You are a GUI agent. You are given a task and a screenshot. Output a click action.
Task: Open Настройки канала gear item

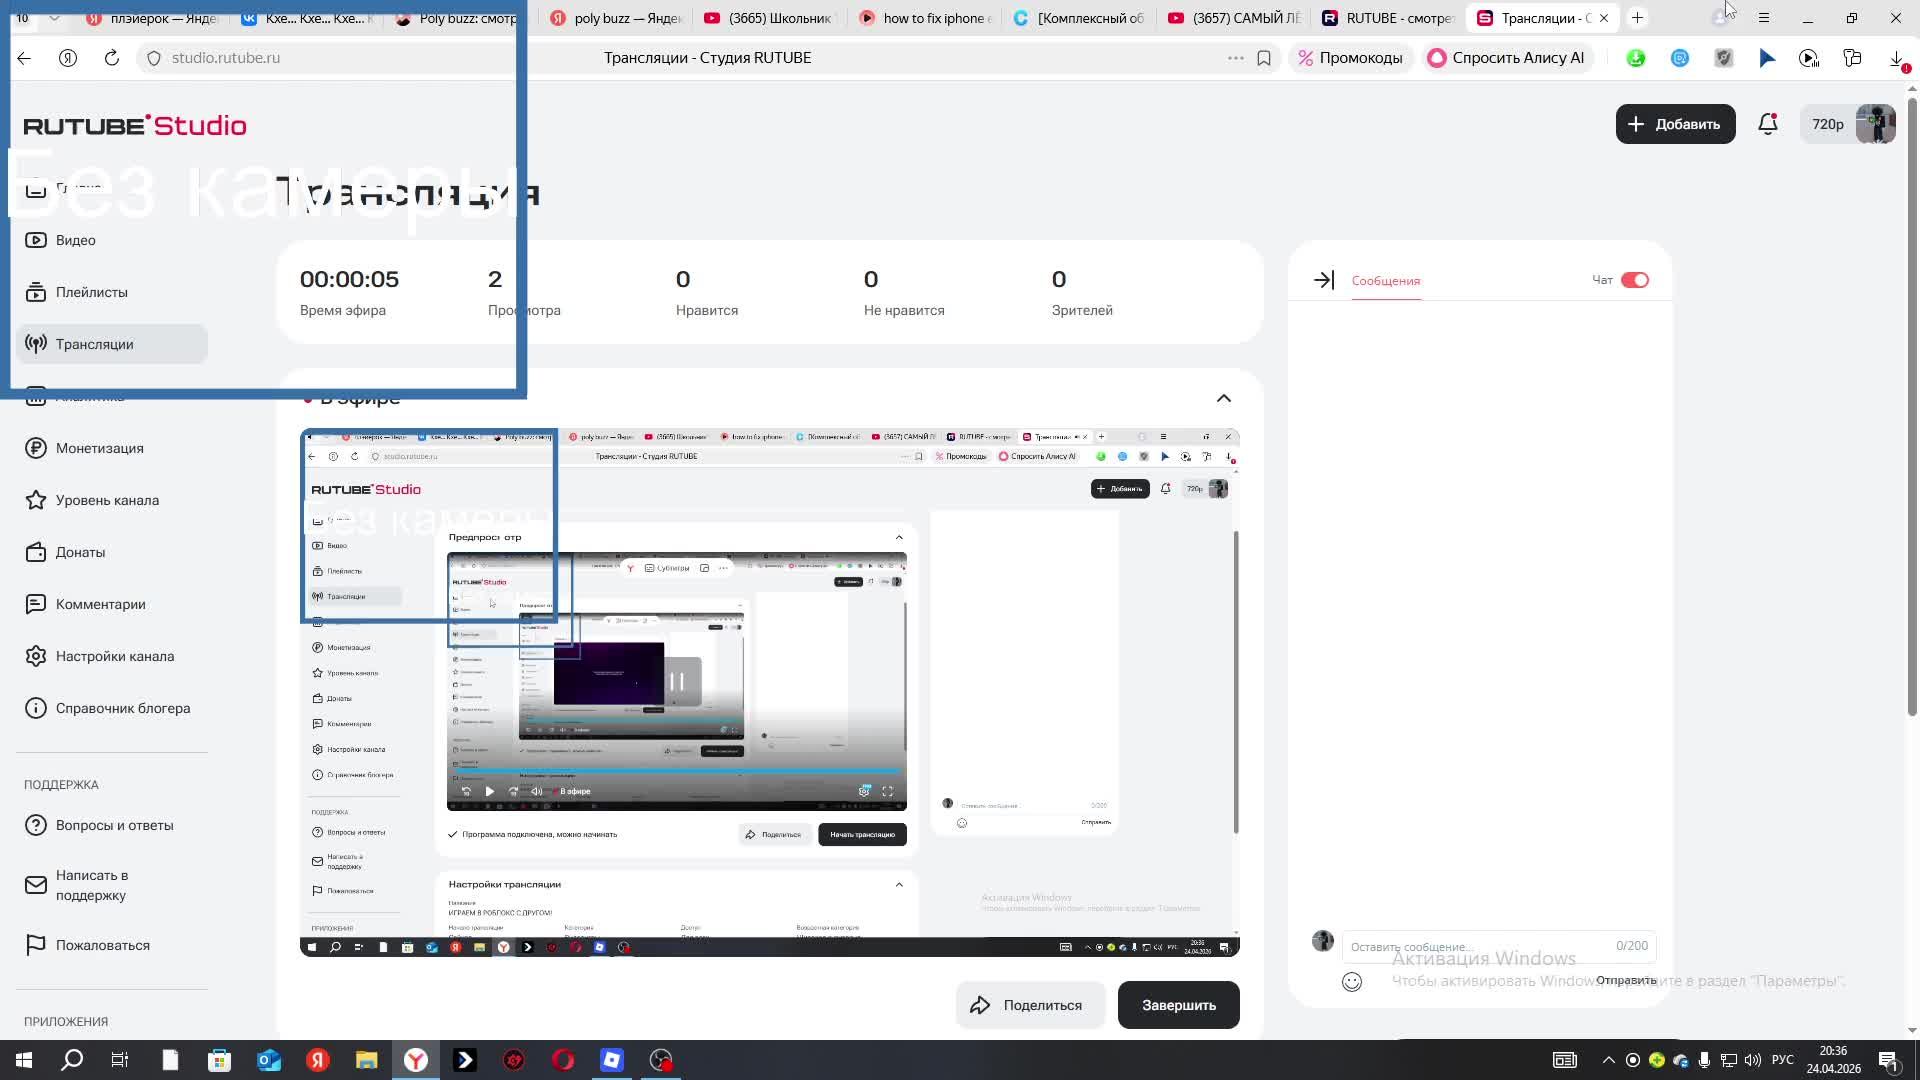click(x=114, y=656)
